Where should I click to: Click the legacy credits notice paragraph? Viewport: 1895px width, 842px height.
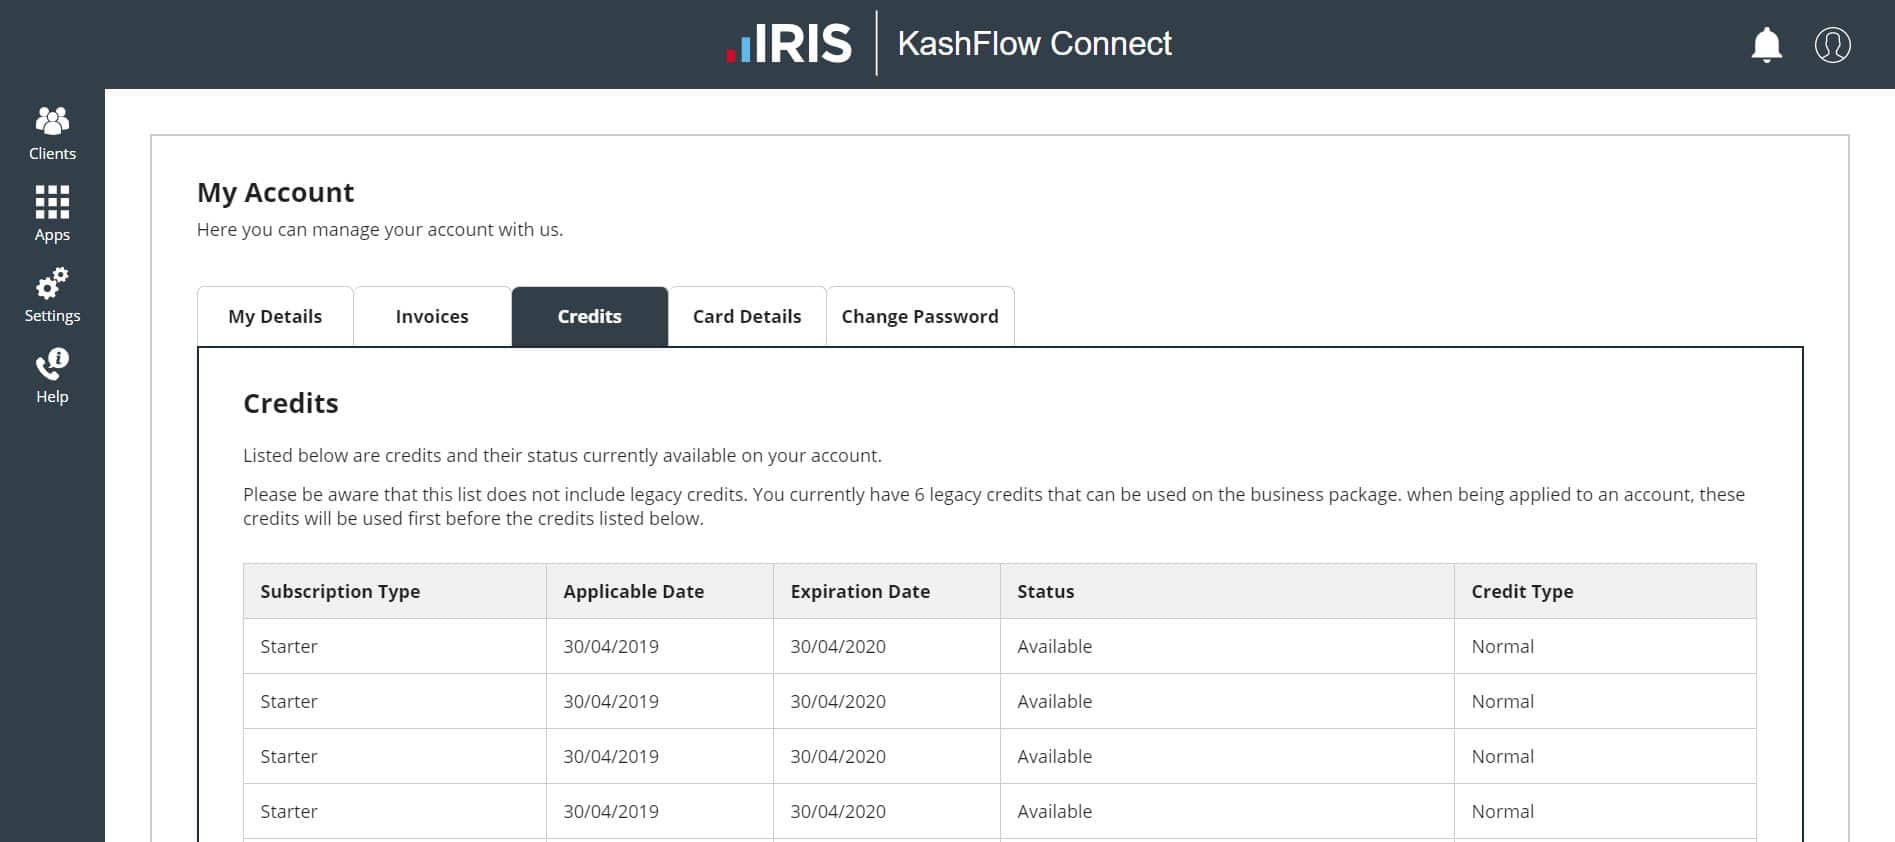tap(993, 506)
